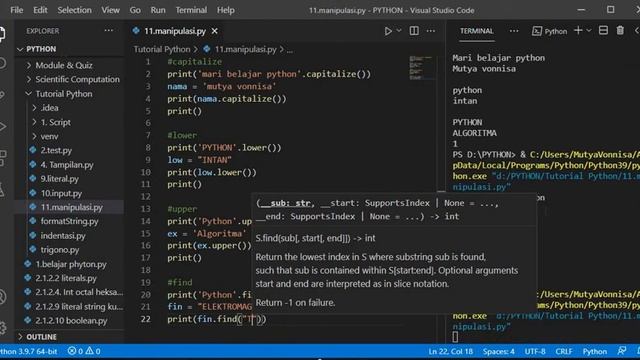Image resolution: width=640 pixels, height=360 pixels.
Task: Select language mode Python in status bar
Action: click(x=594, y=351)
